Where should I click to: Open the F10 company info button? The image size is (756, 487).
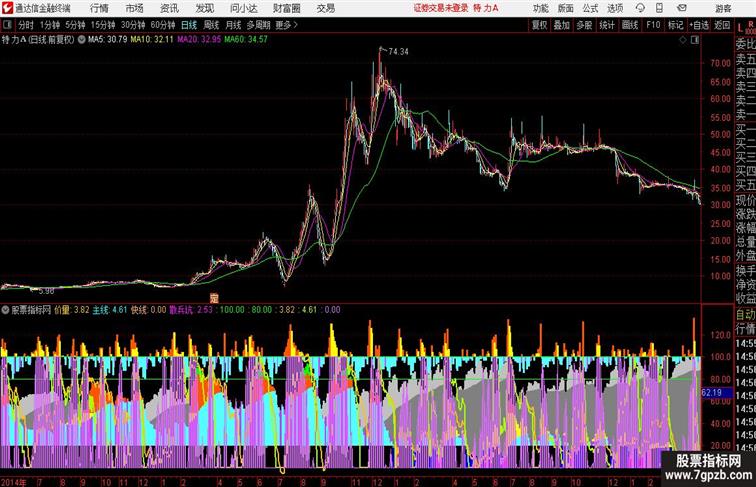(x=653, y=25)
